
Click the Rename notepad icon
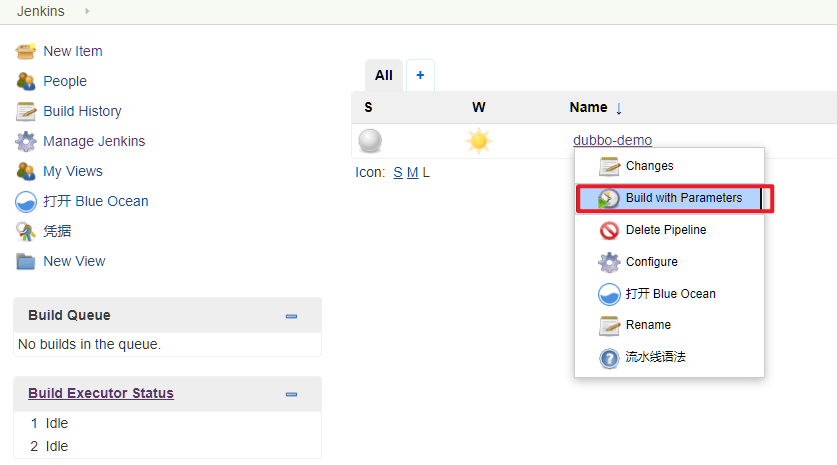pyautogui.click(x=609, y=325)
